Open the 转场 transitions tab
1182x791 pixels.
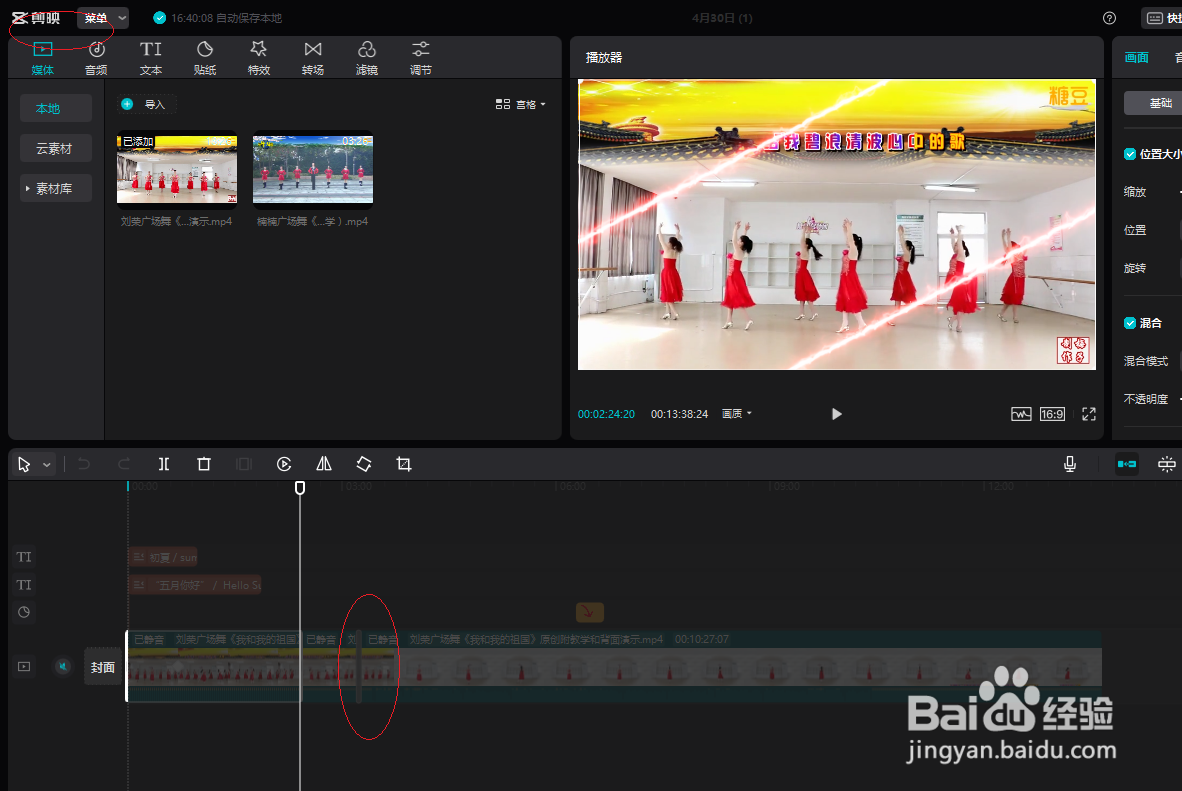[313, 58]
